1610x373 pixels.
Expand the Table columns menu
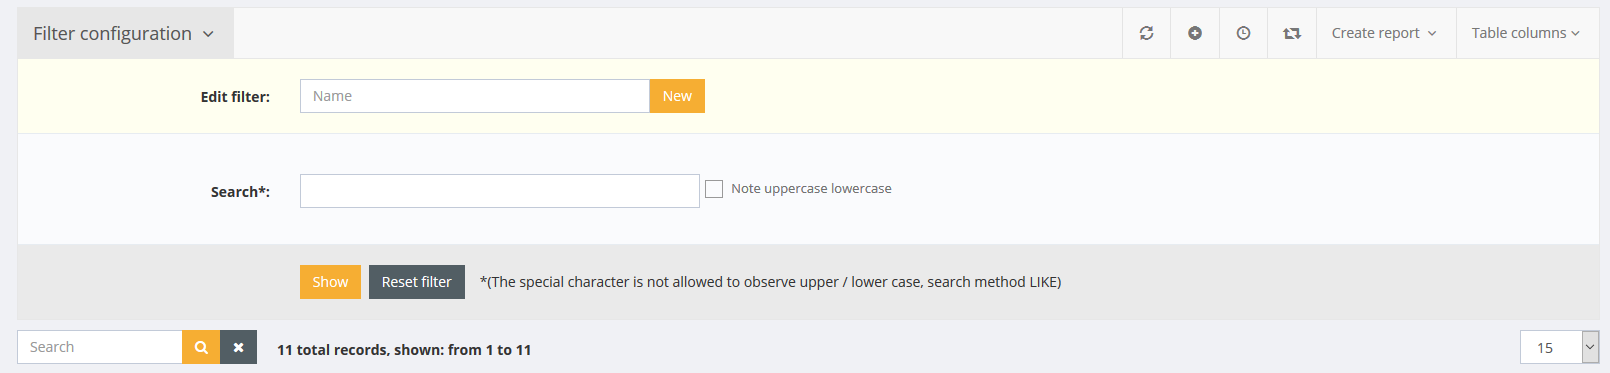[x=1526, y=33]
